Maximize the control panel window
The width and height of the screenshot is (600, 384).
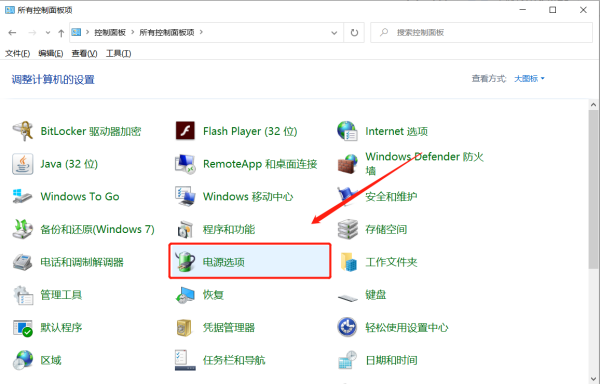(553, 10)
